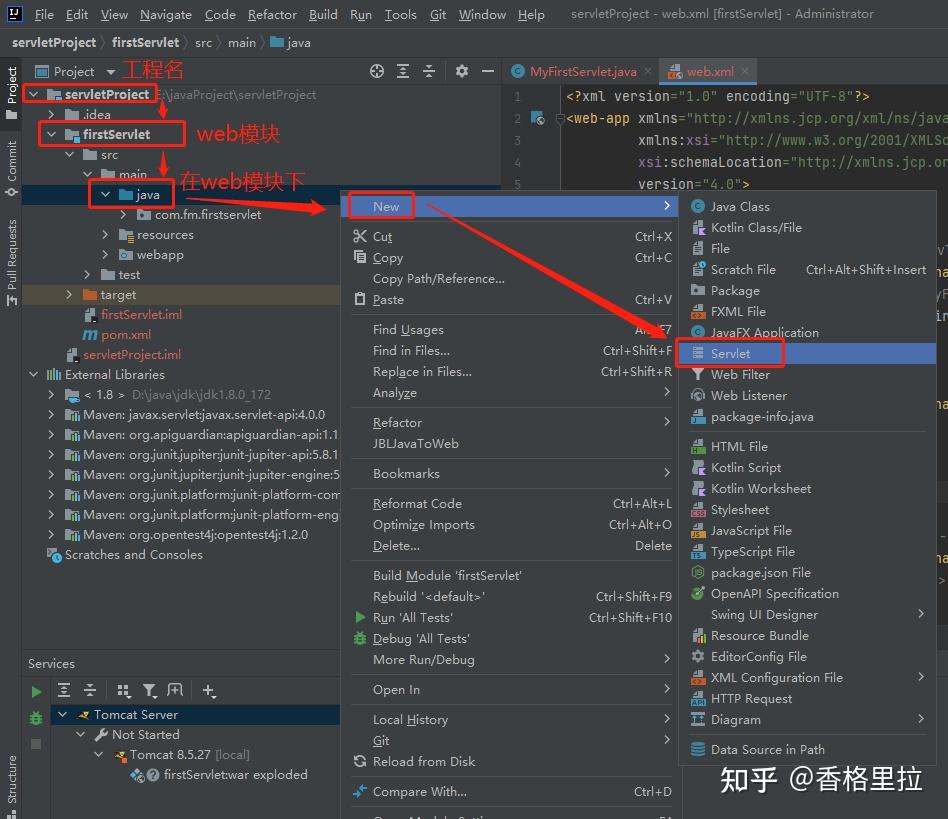Open Project panel settings gear
Viewport: 948px width, 819px height.
462,71
